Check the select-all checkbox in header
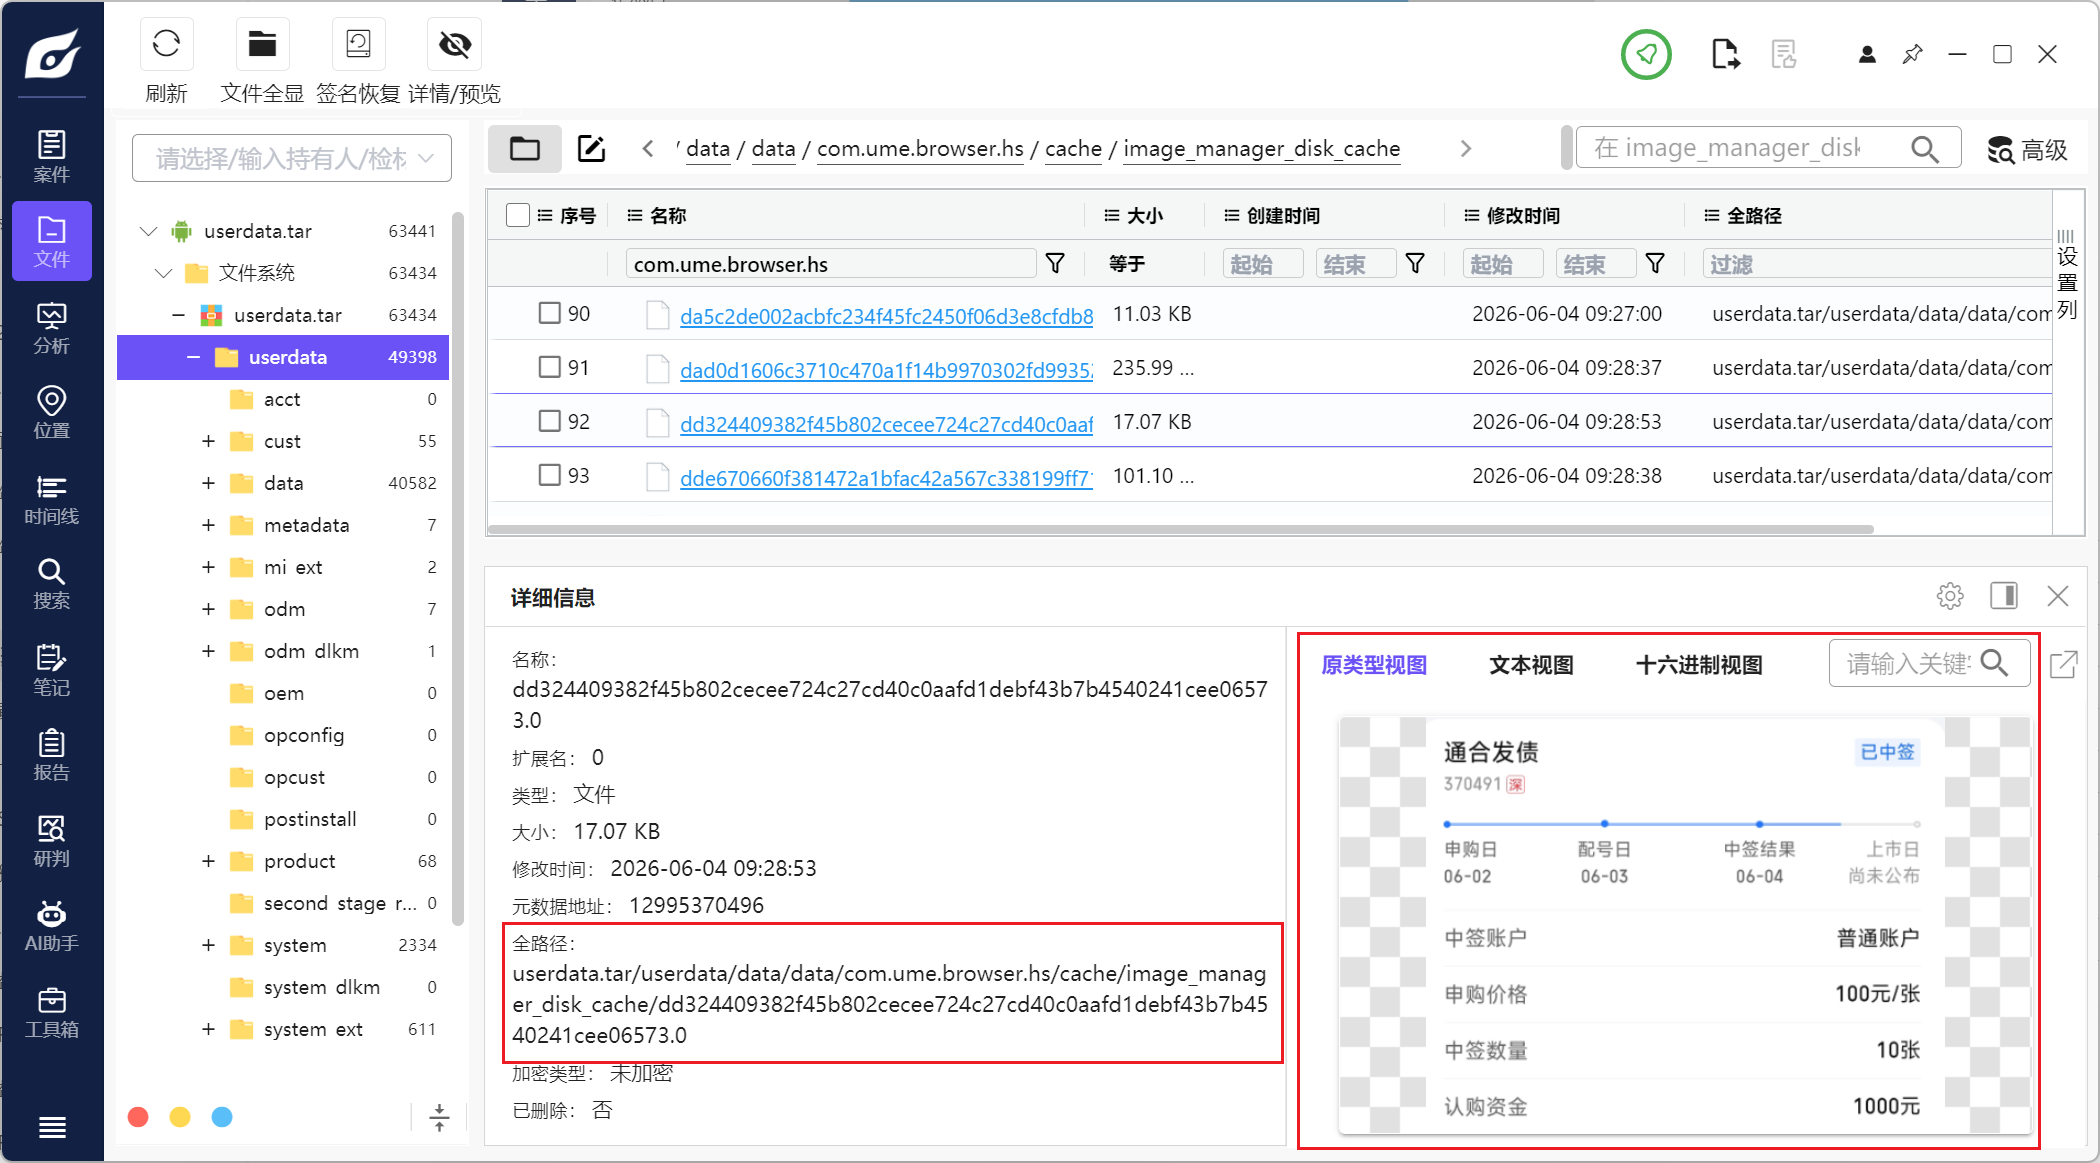This screenshot has height=1163, width=2100. click(518, 215)
